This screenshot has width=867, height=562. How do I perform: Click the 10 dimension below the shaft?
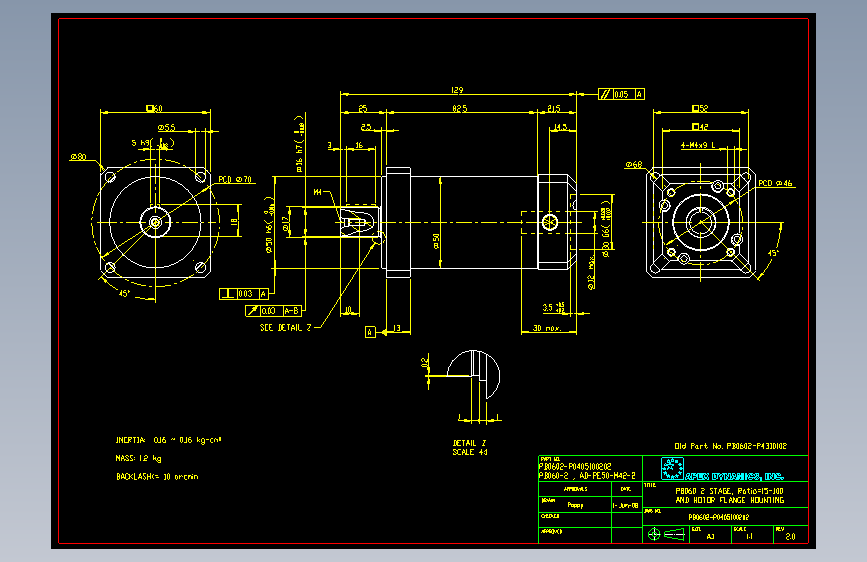click(348, 310)
